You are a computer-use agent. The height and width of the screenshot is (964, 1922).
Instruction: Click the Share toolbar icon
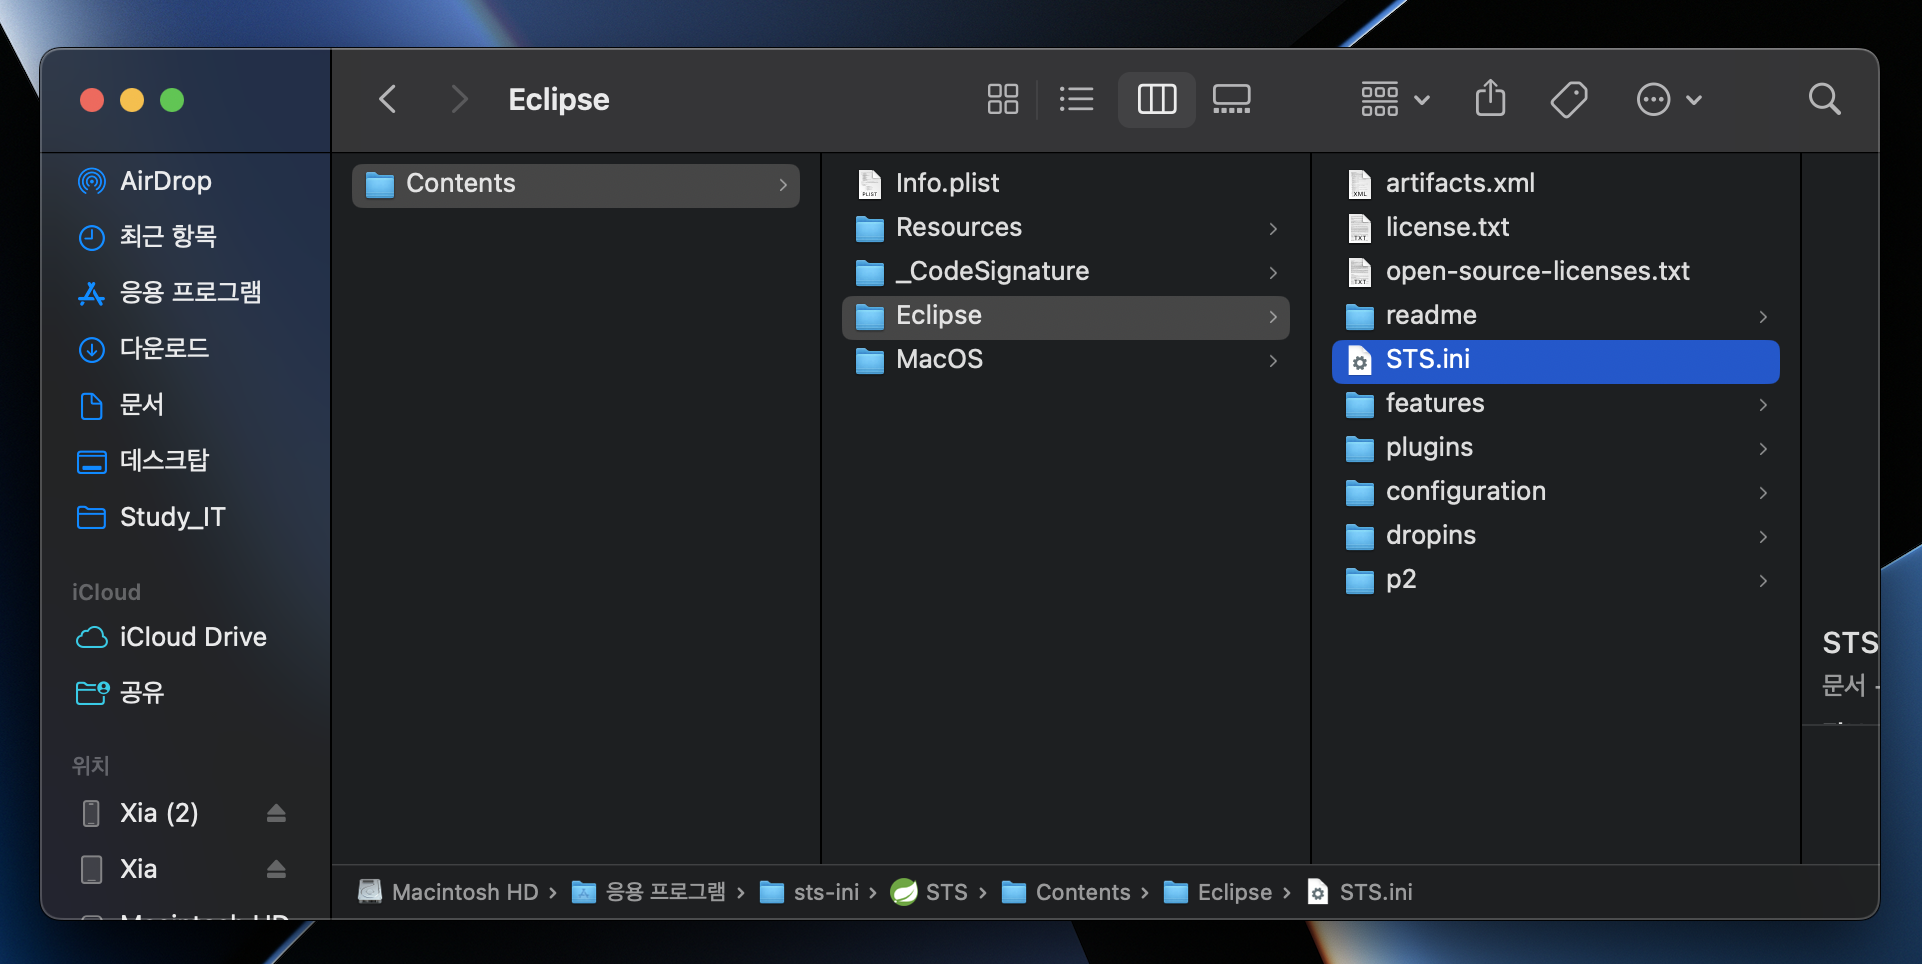[x=1490, y=99]
